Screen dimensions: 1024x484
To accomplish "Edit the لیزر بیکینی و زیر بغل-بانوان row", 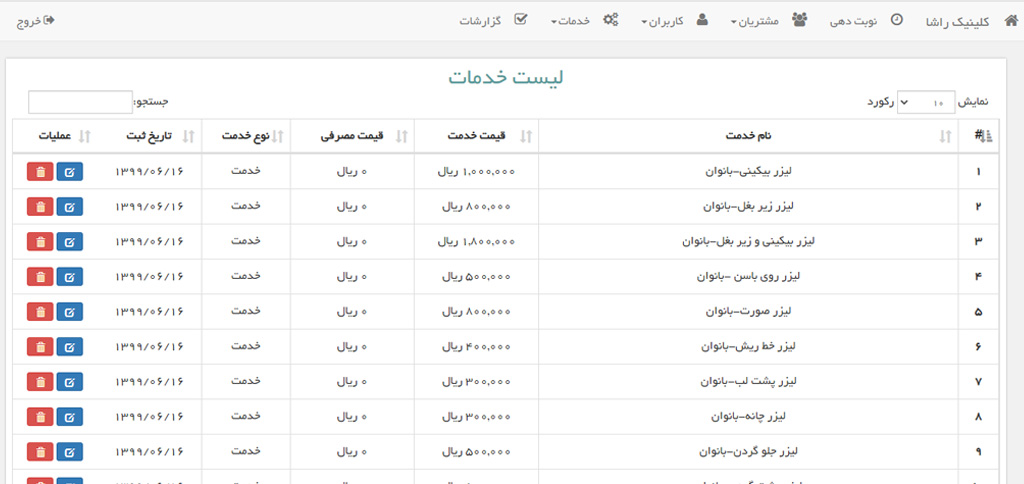I will [70, 242].
